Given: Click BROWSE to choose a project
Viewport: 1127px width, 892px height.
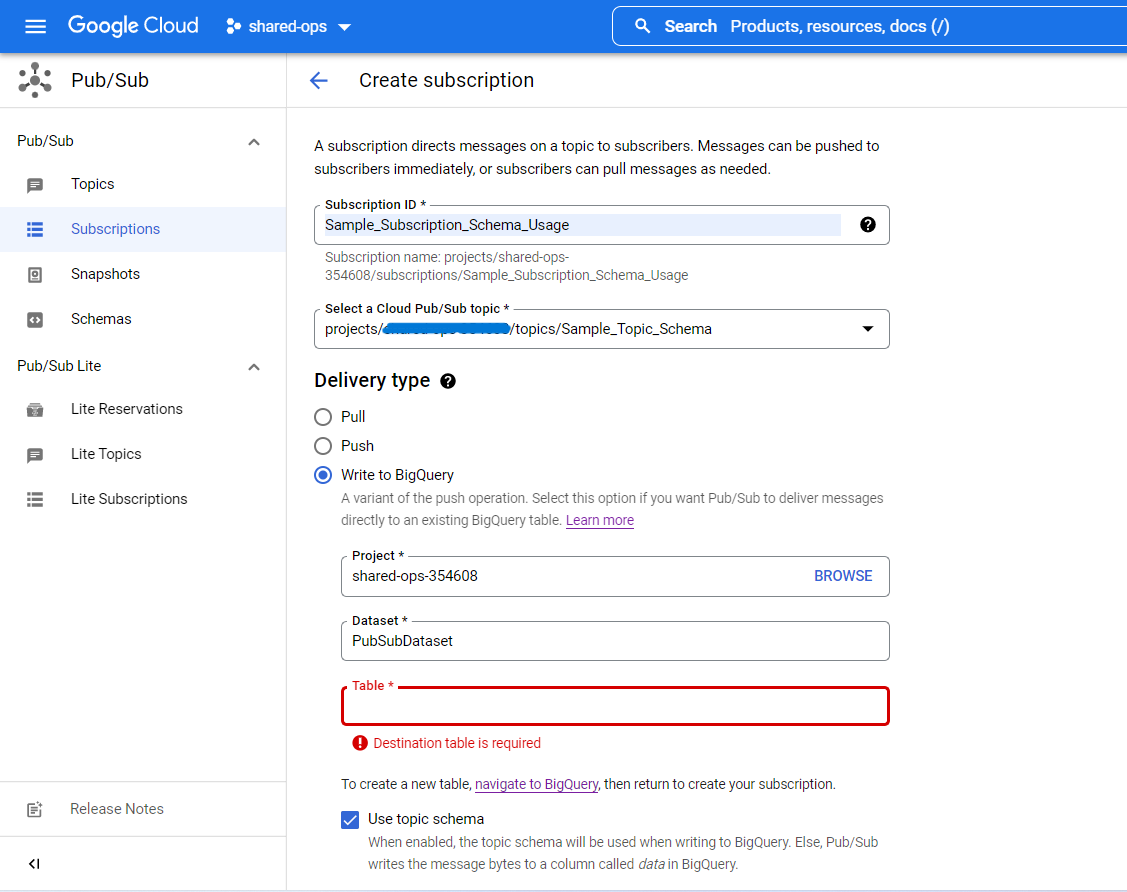Looking at the screenshot, I should point(843,575).
